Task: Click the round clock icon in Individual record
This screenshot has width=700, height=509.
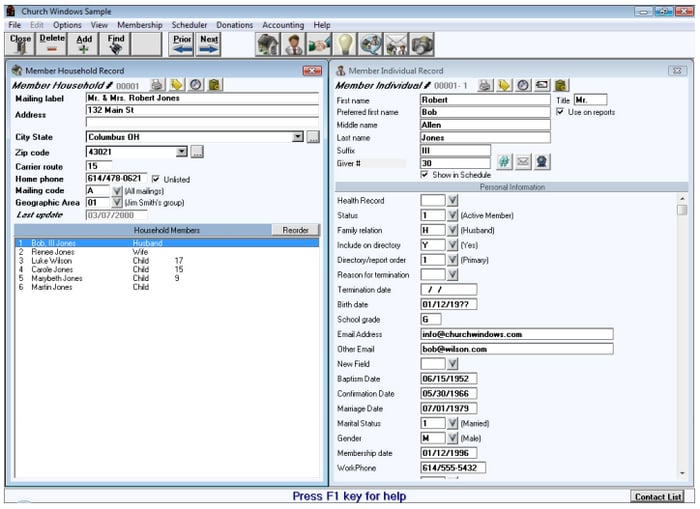Action: pos(523,85)
